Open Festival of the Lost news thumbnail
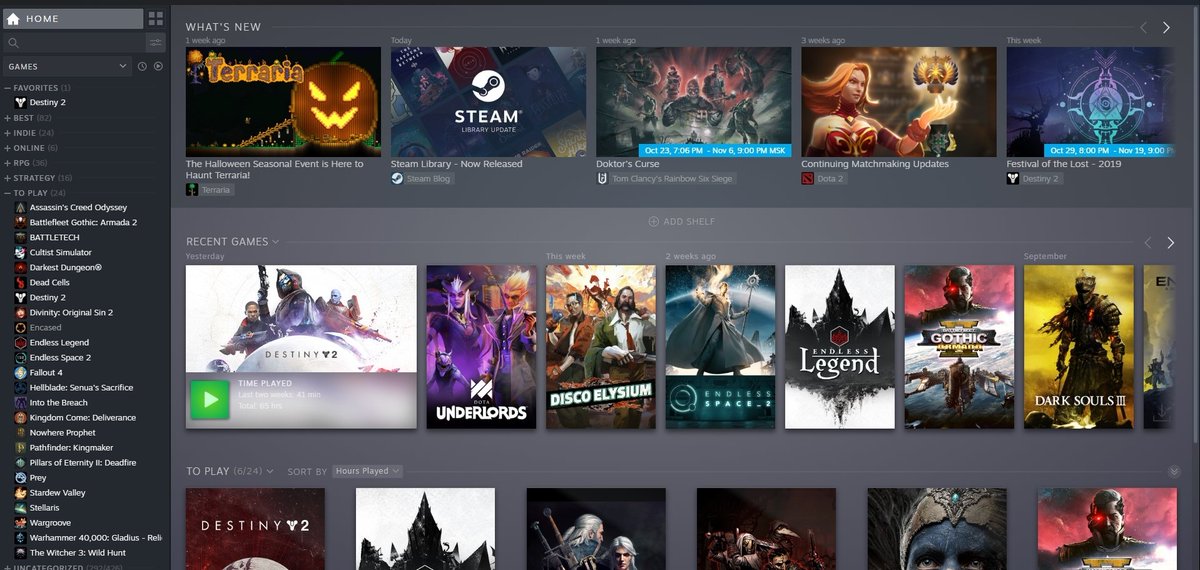Viewport: 1200px width, 570px height. tap(1090, 102)
